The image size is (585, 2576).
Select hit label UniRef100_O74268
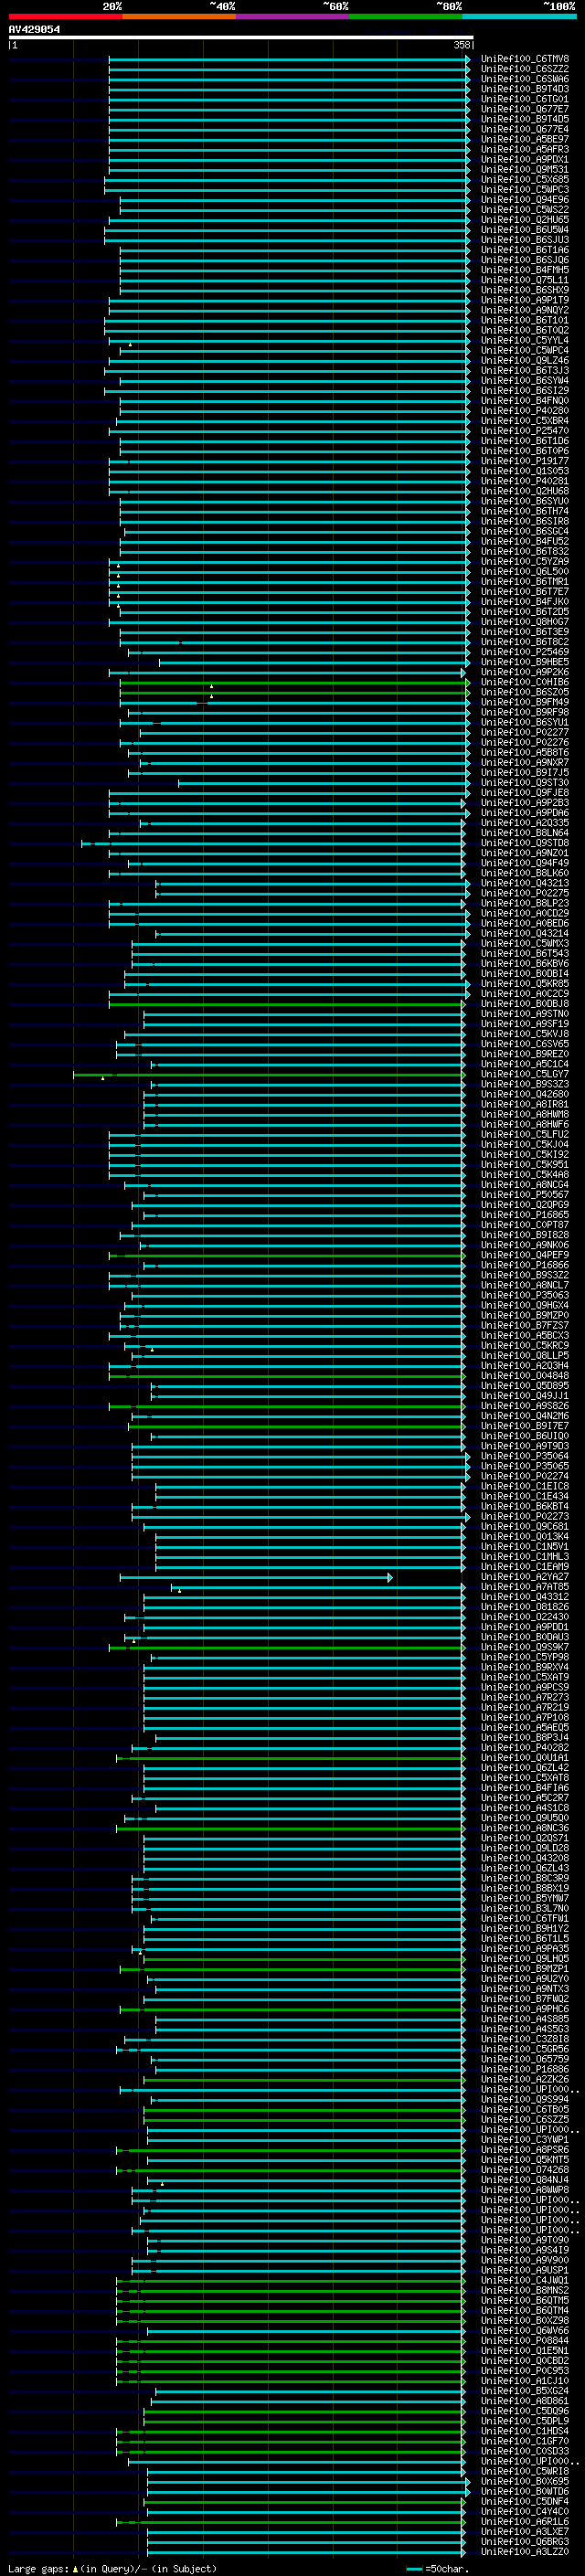(x=525, y=2170)
